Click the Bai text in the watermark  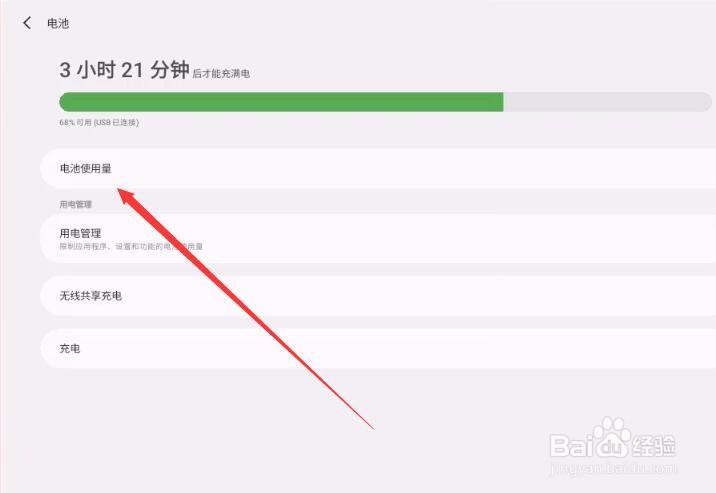point(571,446)
